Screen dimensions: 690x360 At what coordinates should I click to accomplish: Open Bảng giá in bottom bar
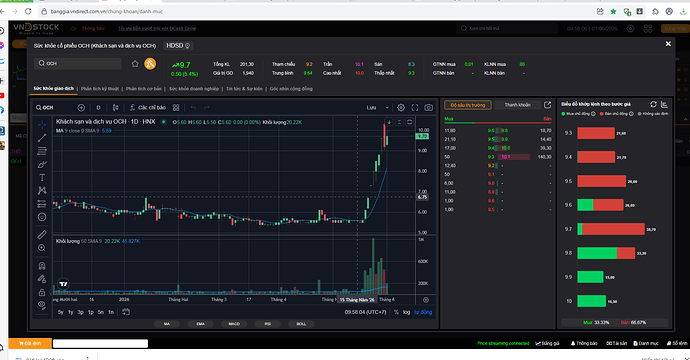[x=547, y=343]
